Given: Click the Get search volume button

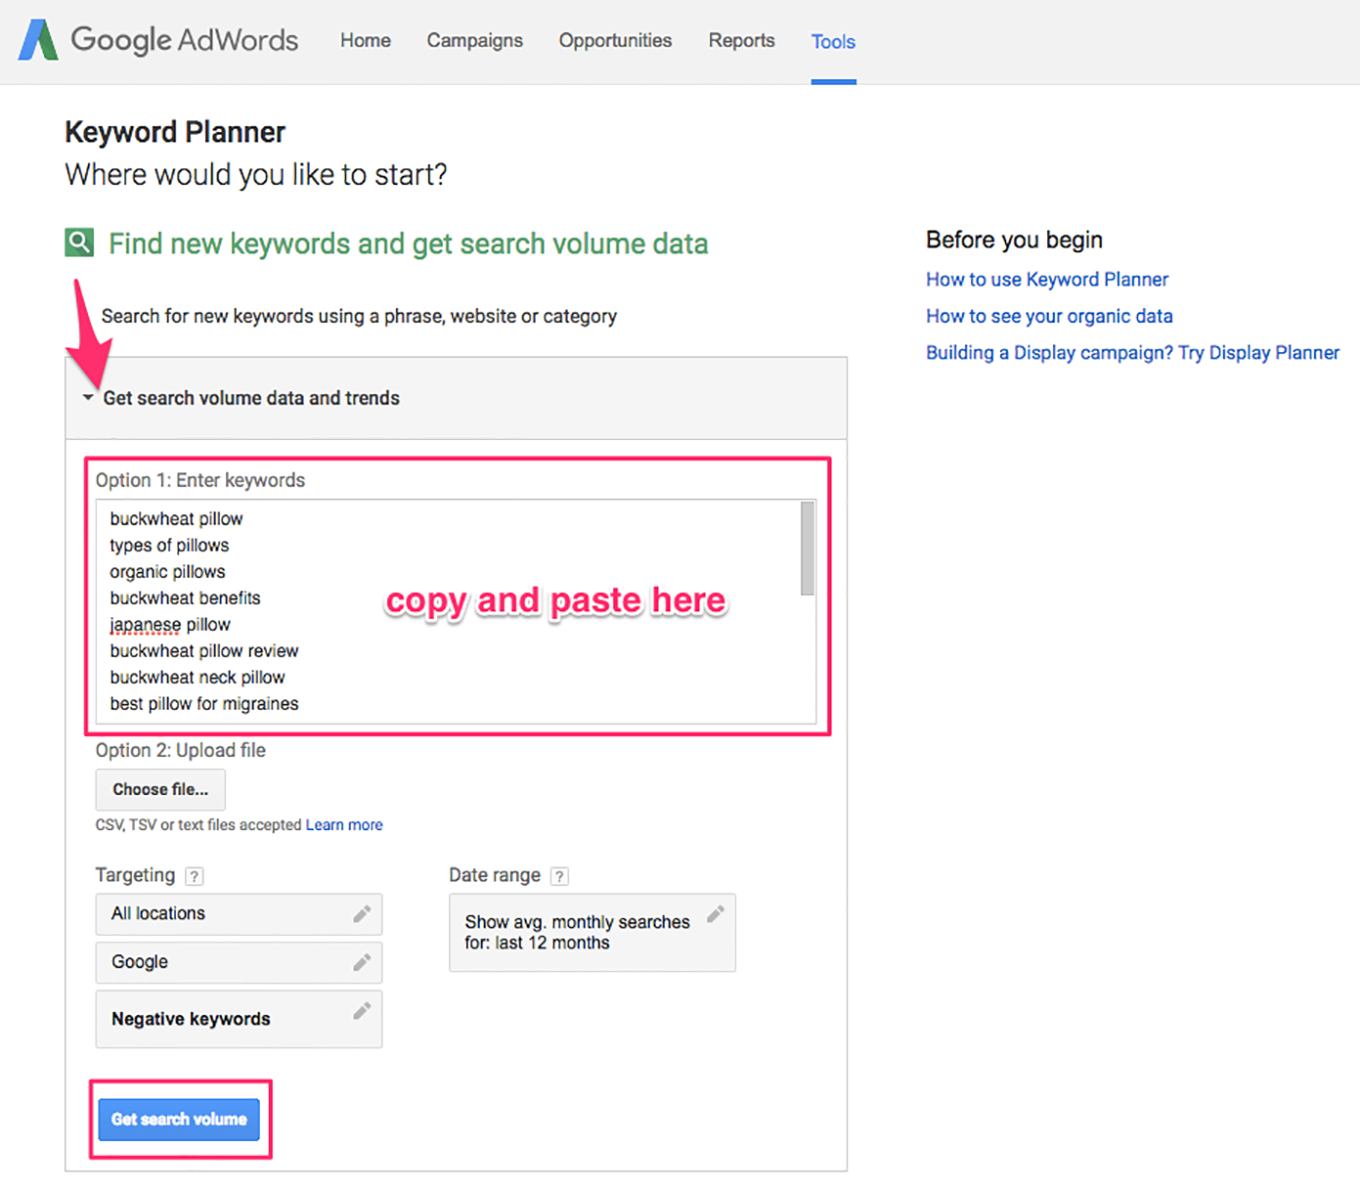Looking at the screenshot, I should (x=179, y=1119).
